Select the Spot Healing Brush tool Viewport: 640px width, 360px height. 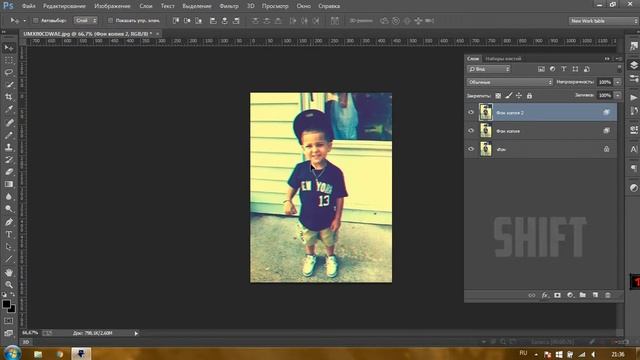pyautogui.click(x=9, y=122)
